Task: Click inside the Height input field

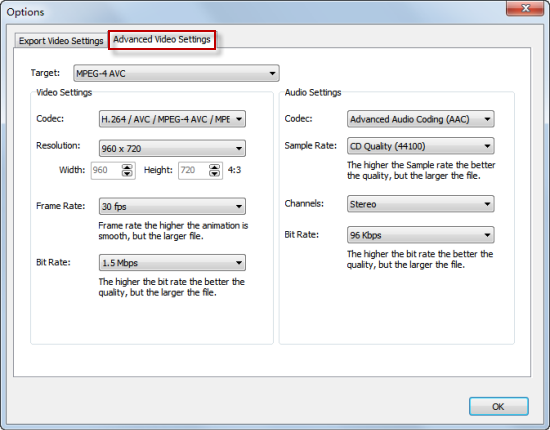Action: click(193, 170)
